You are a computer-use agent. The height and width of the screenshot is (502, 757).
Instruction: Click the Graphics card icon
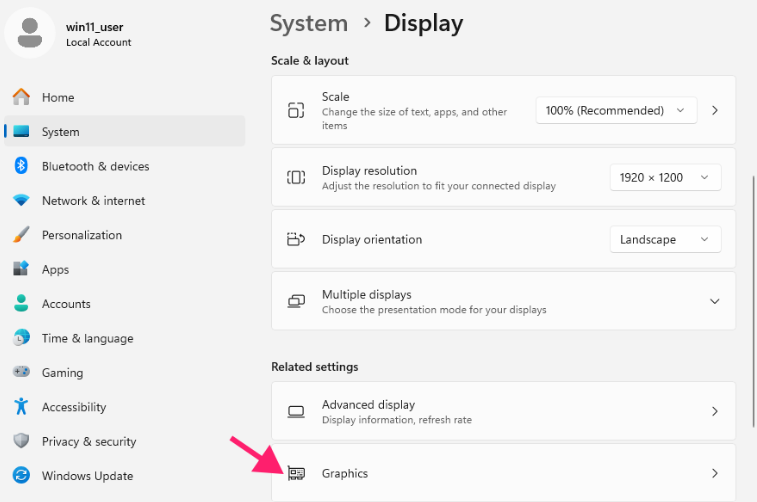pos(296,474)
